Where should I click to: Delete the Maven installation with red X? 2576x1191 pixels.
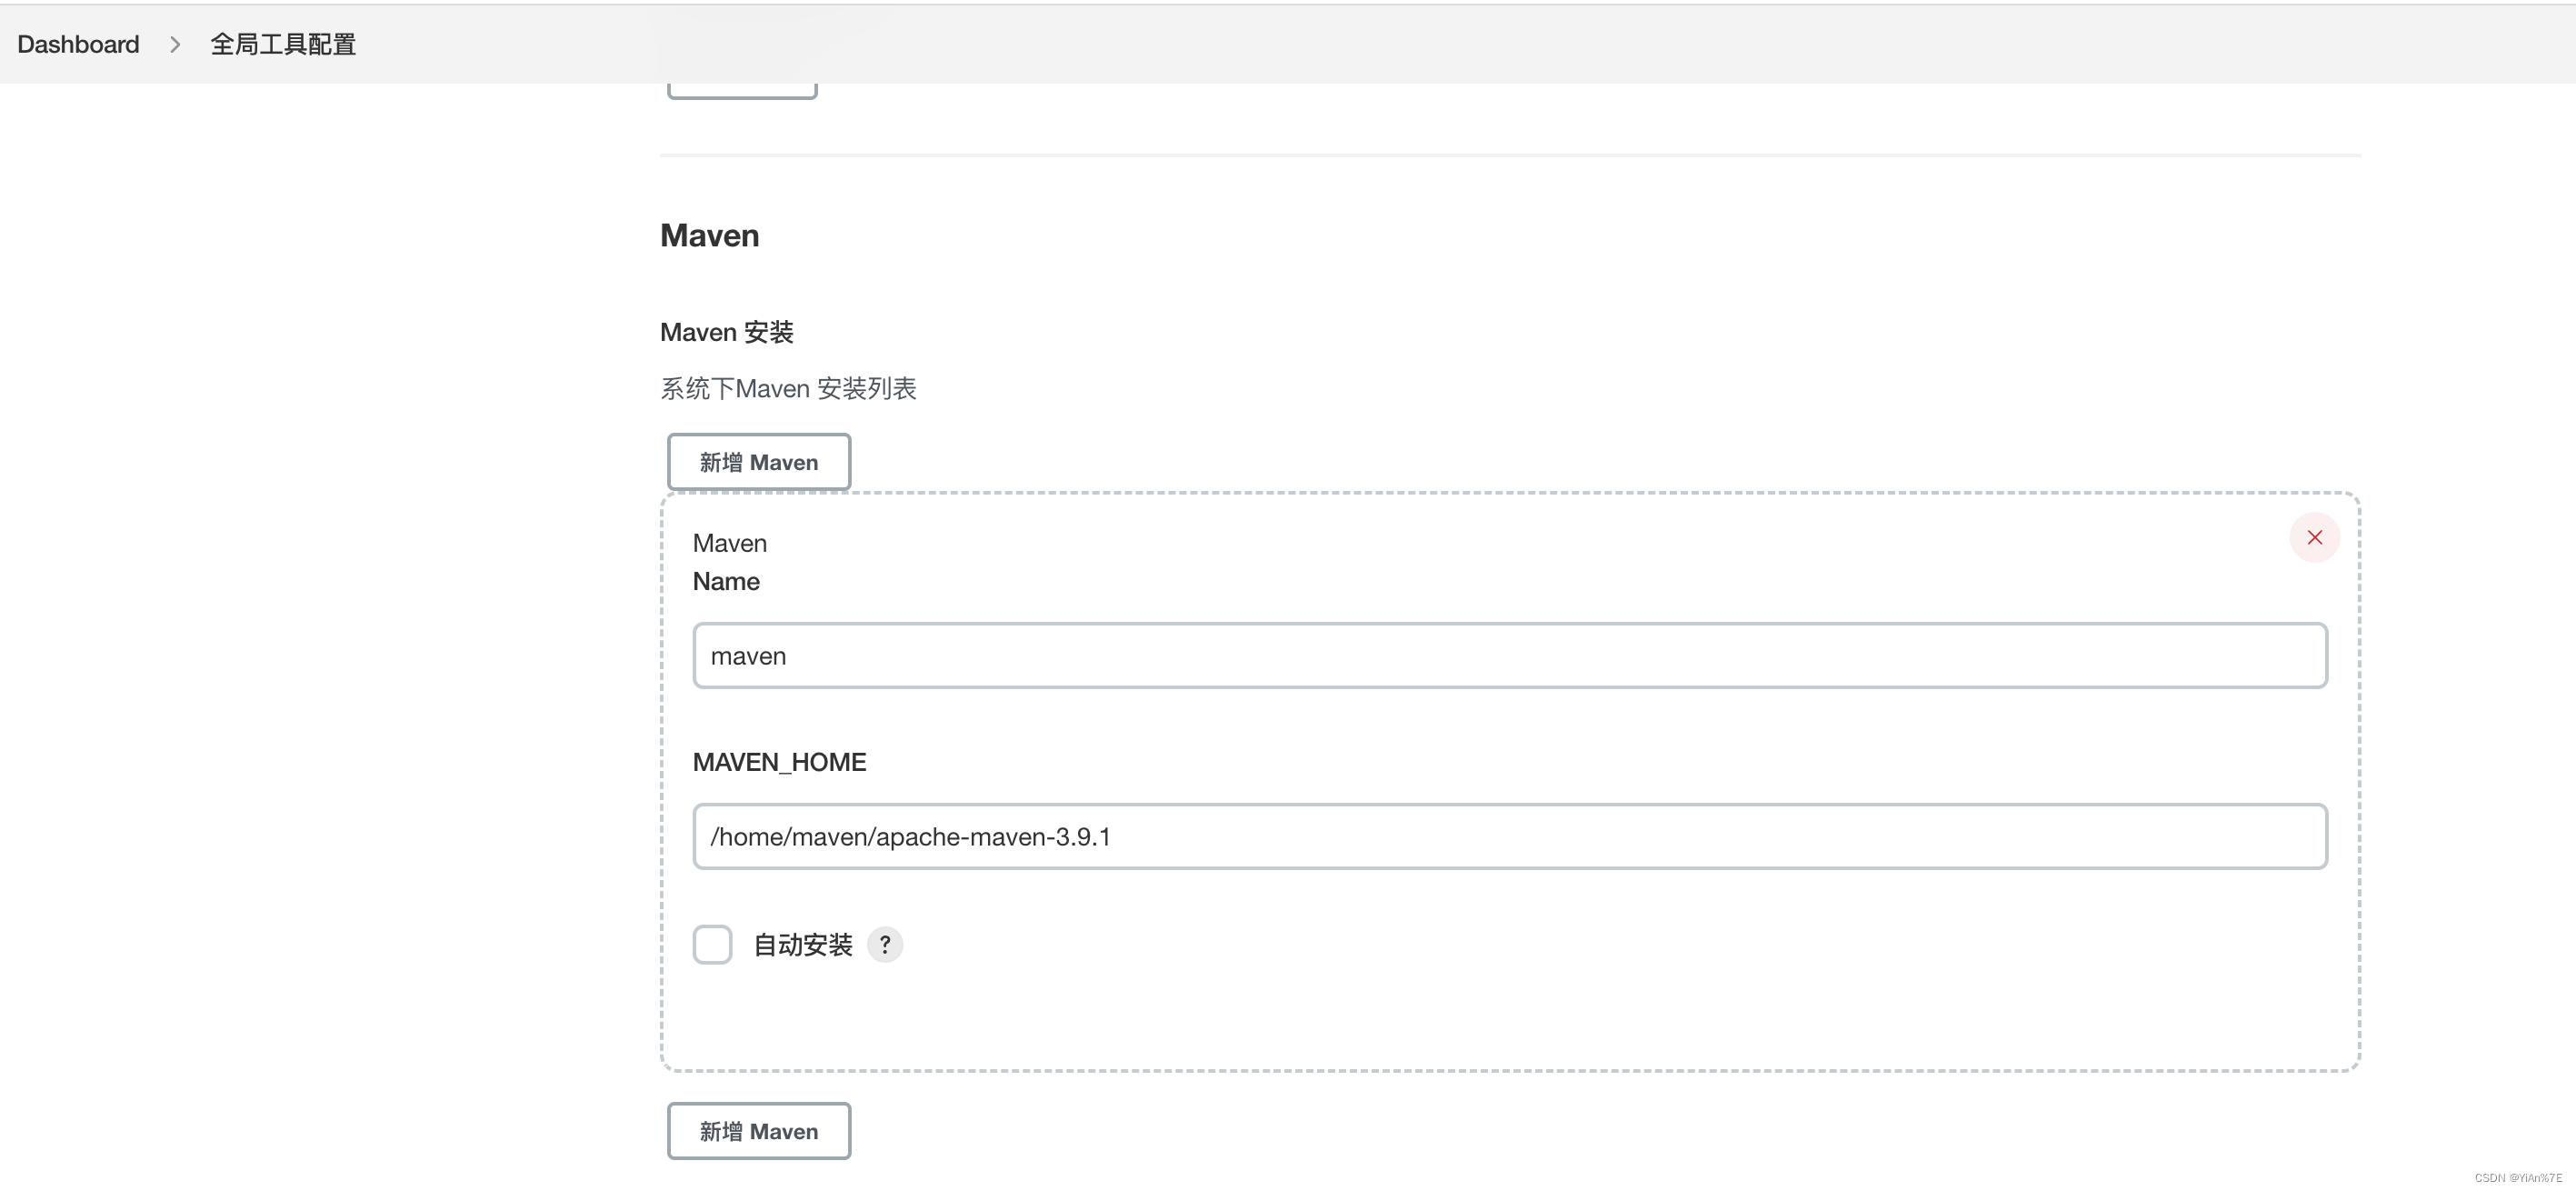(x=2314, y=538)
